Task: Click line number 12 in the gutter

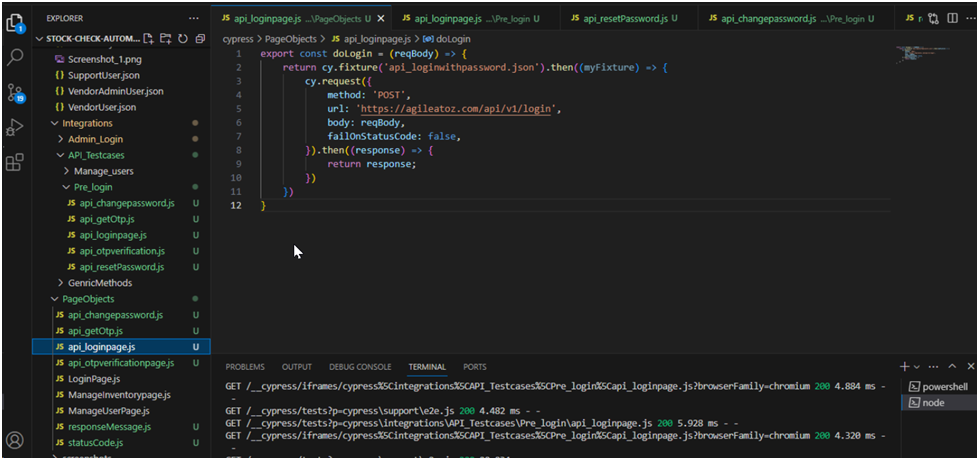Action: [x=237, y=206]
